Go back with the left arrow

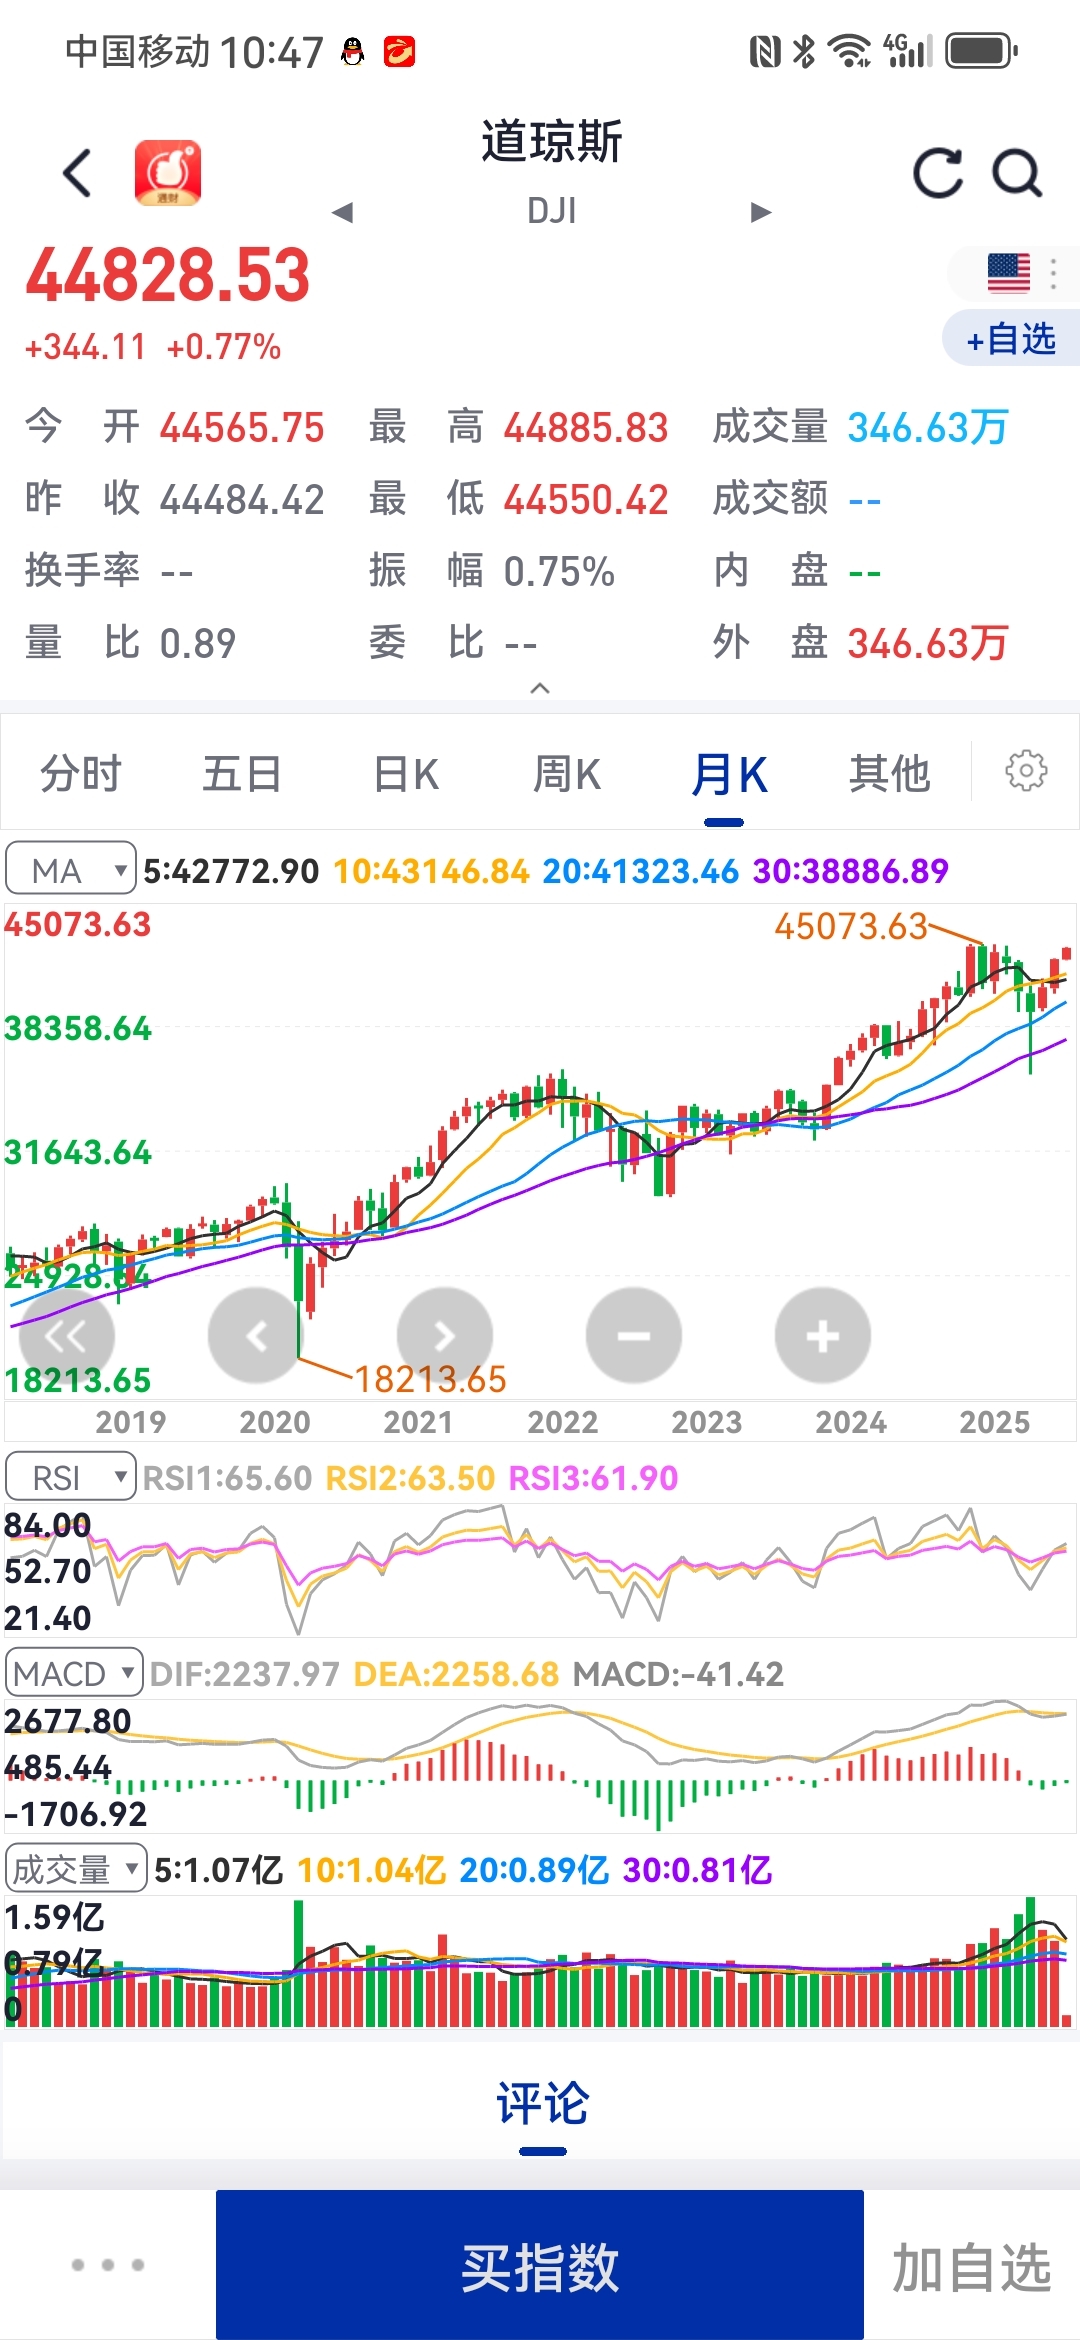click(77, 173)
